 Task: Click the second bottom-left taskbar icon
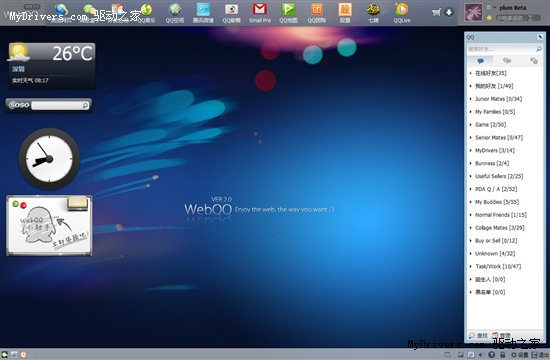pyautogui.click(x=14, y=354)
